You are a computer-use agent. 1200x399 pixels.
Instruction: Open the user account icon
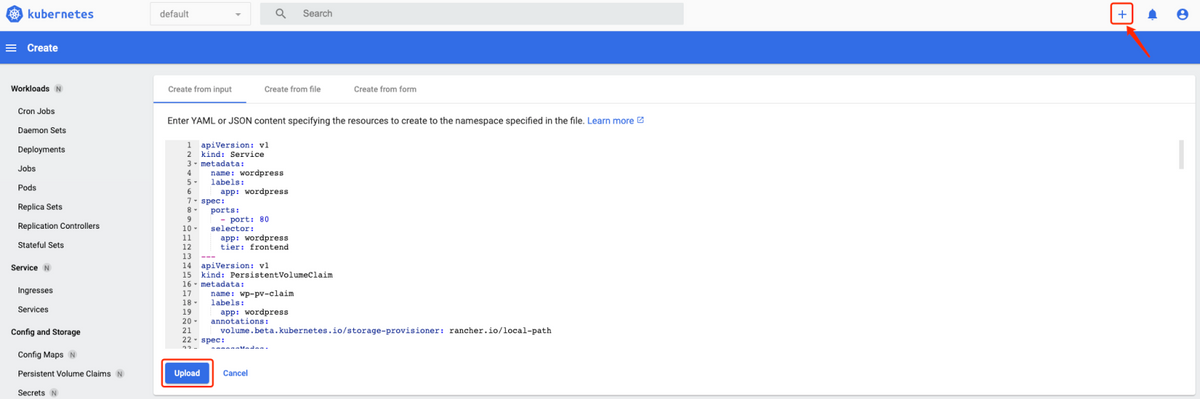click(x=1182, y=14)
